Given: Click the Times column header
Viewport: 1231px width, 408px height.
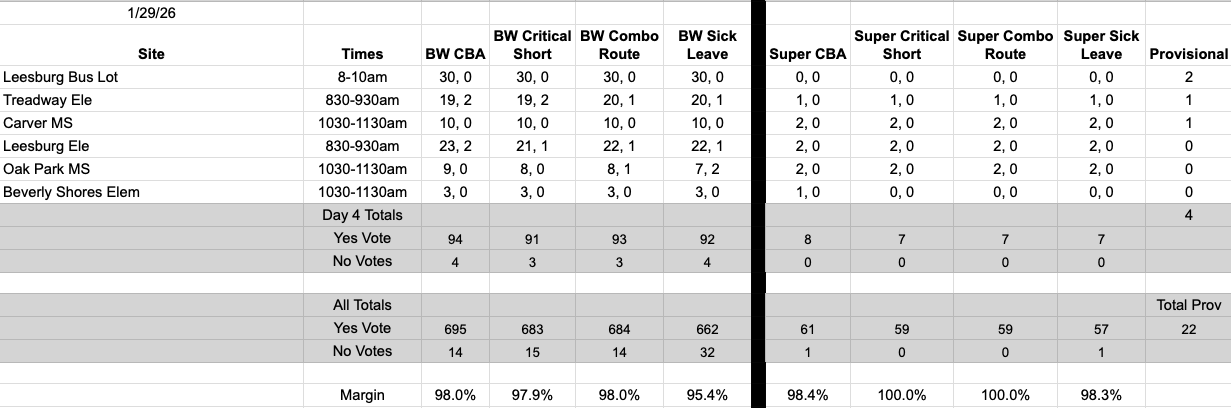Looking at the screenshot, I should click(x=361, y=54).
